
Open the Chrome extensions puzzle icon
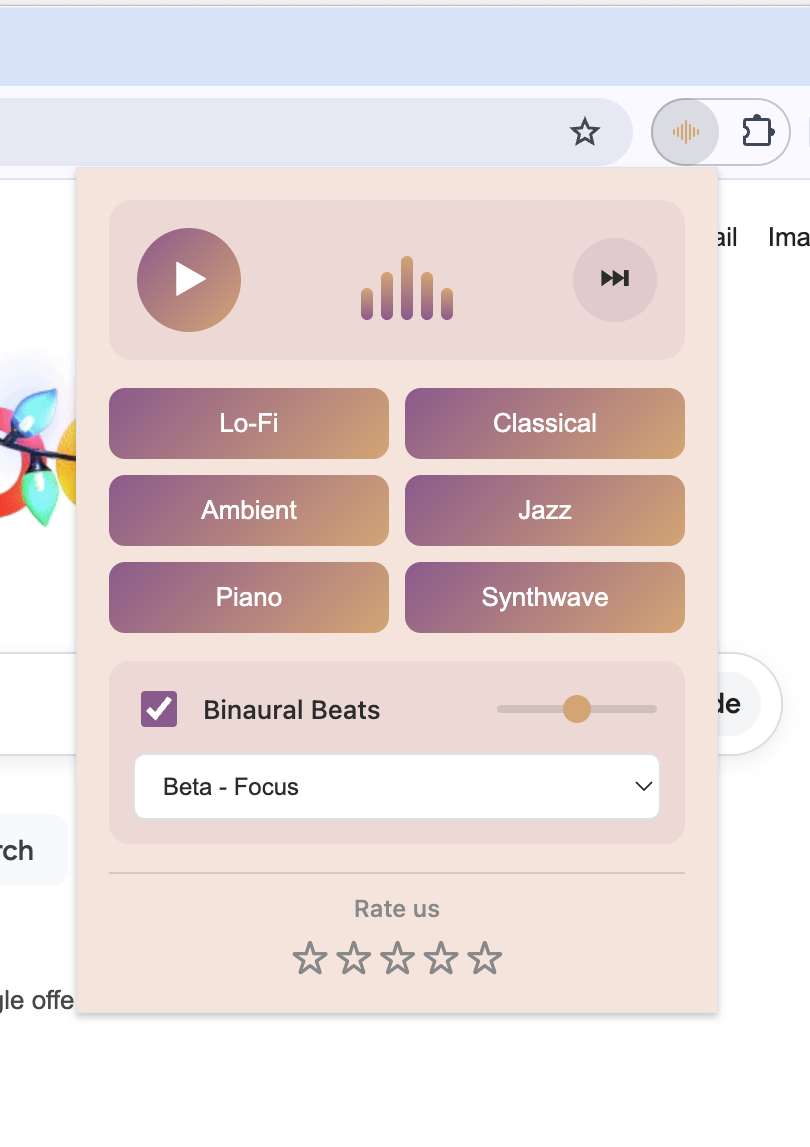[x=756, y=131]
